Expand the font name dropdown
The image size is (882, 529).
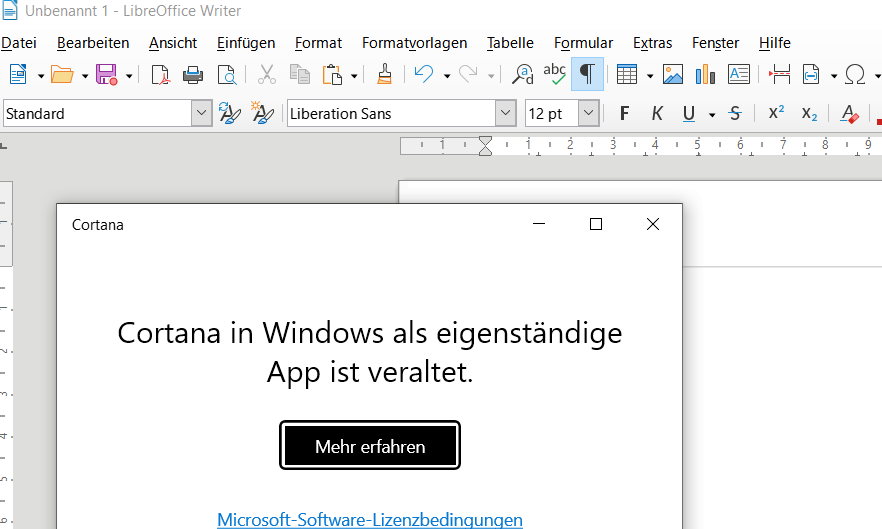point(506,113)
